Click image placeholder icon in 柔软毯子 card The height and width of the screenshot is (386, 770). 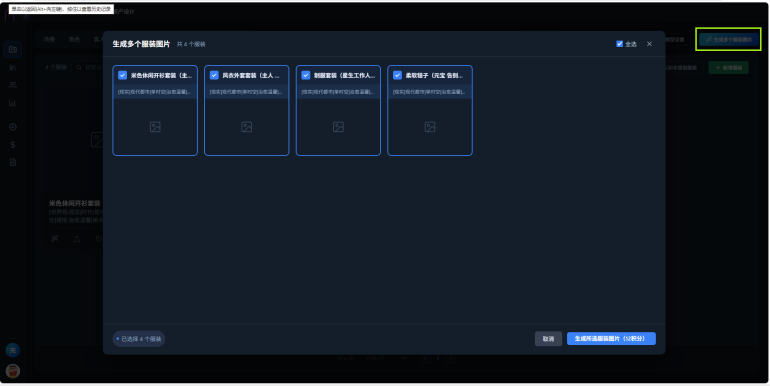point(430,127)
